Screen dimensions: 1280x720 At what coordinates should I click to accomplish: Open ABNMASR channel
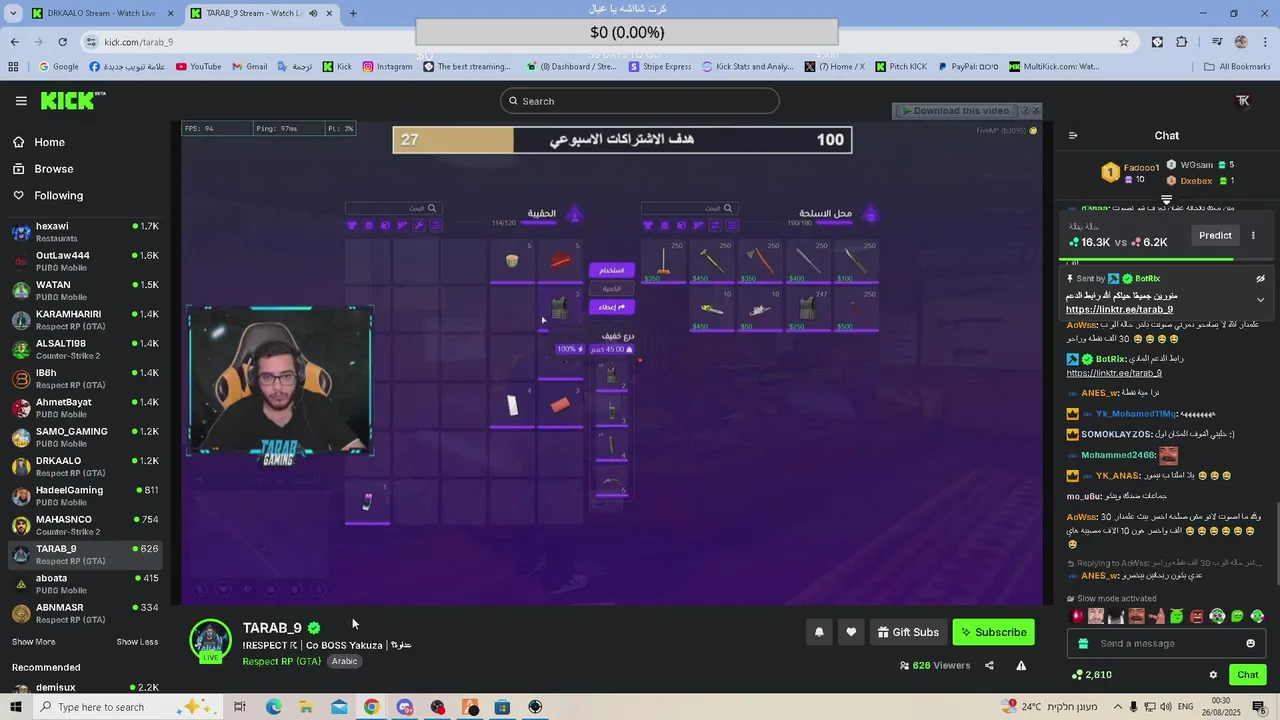tap(85, 613)
